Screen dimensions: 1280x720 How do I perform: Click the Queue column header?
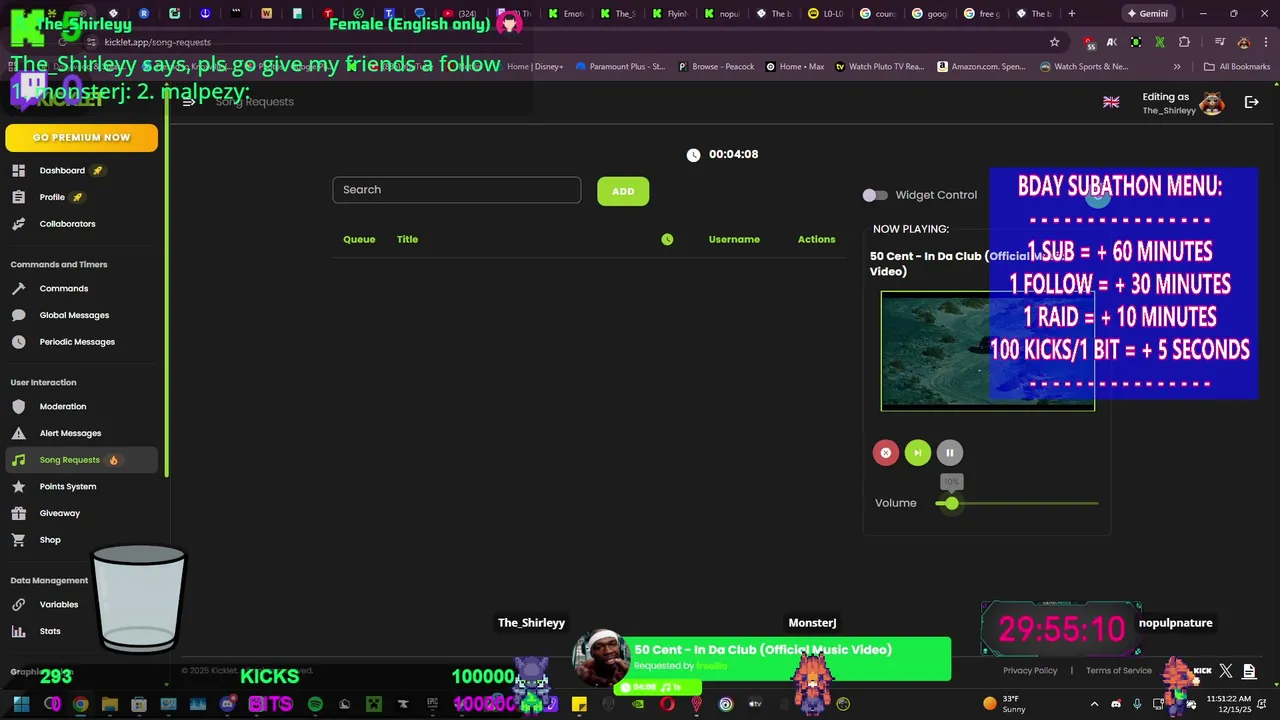click(x=359, y=239)
